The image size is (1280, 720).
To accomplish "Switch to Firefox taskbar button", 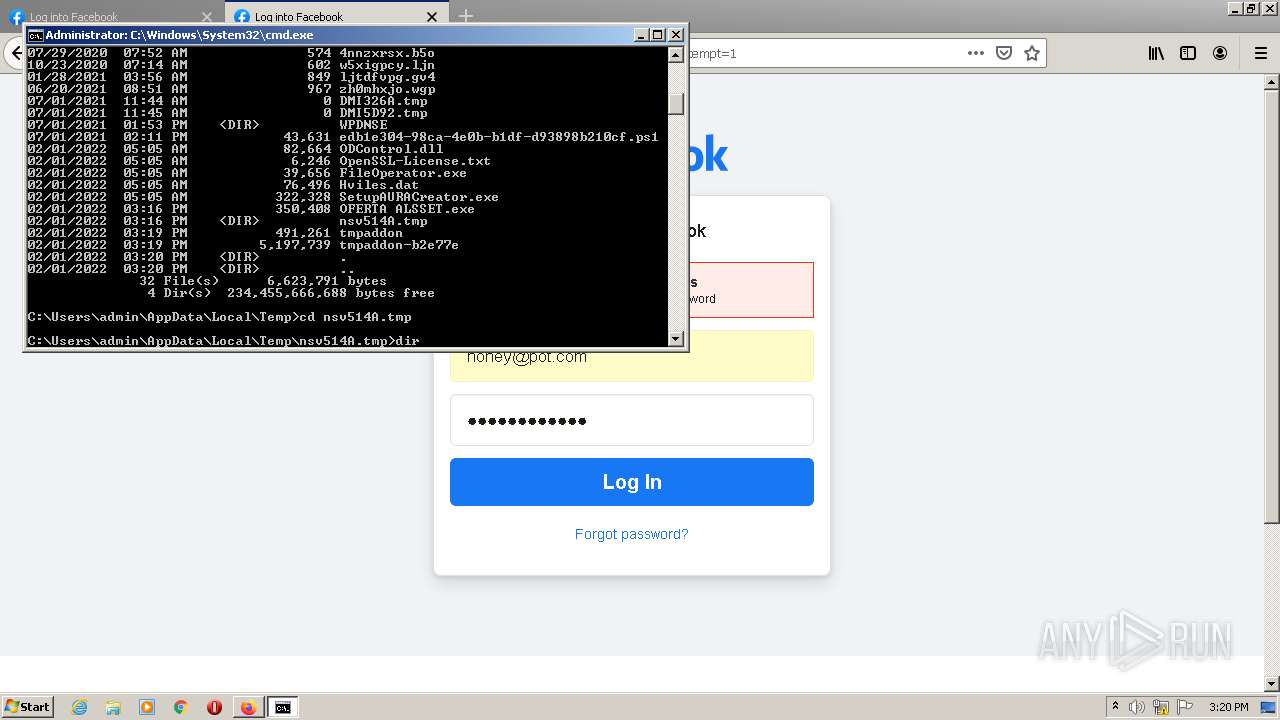I will pyautogui.click(x=248, y=707).
